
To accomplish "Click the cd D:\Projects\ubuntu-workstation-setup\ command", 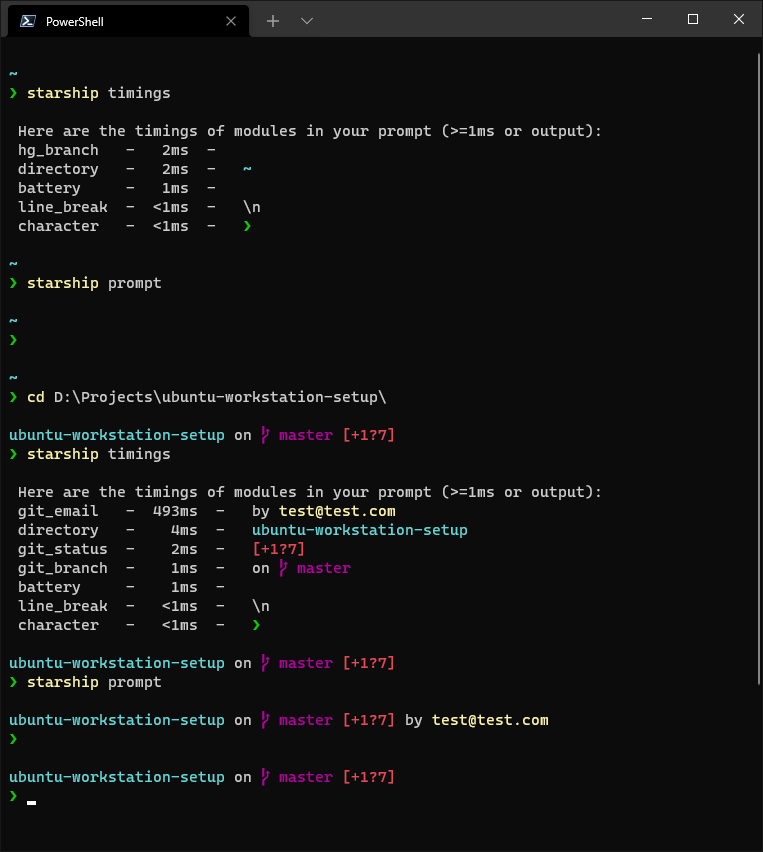I will pos(207,397).
